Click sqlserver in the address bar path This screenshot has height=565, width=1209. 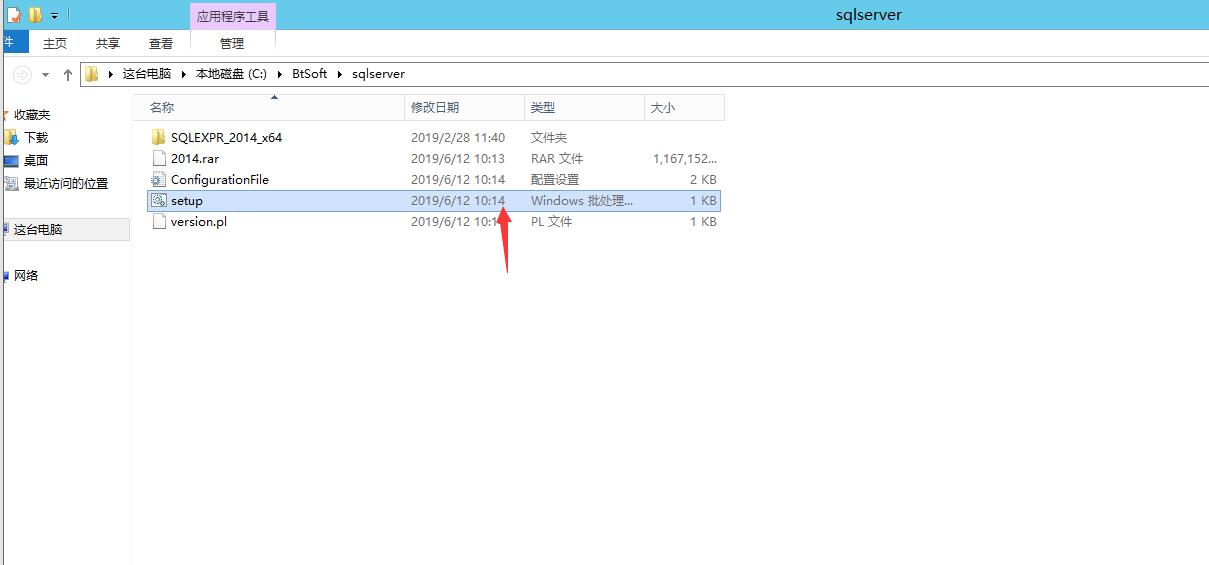(378, 74)
